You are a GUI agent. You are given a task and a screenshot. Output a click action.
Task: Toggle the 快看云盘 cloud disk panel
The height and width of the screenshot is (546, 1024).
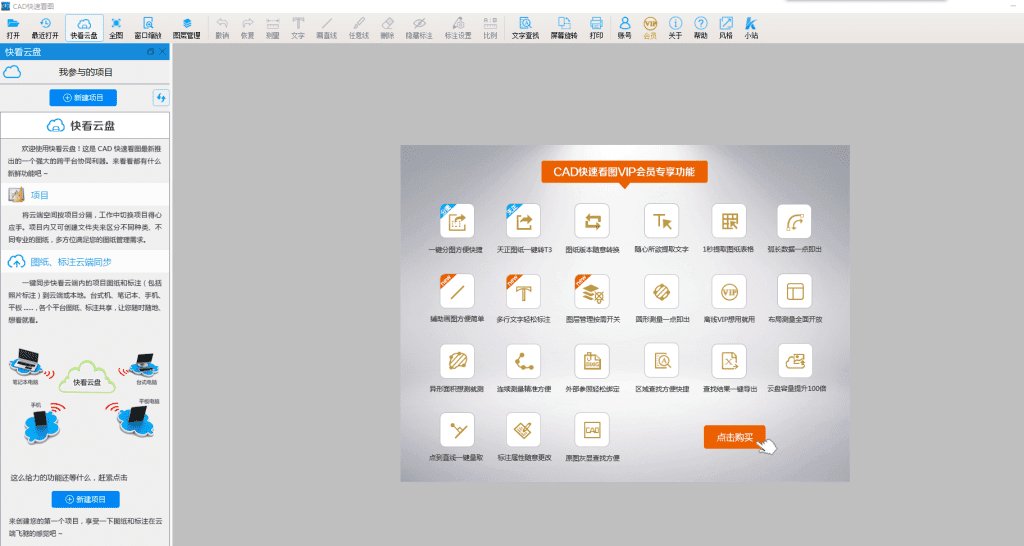tap(84, 24)
